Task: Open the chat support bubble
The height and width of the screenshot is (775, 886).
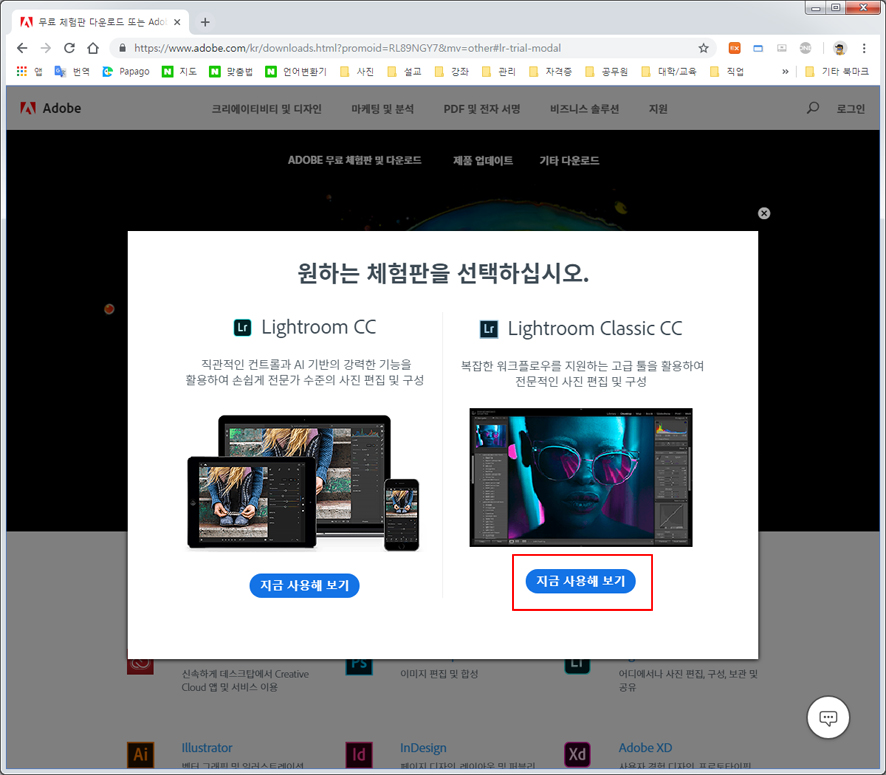Action: 828,717
